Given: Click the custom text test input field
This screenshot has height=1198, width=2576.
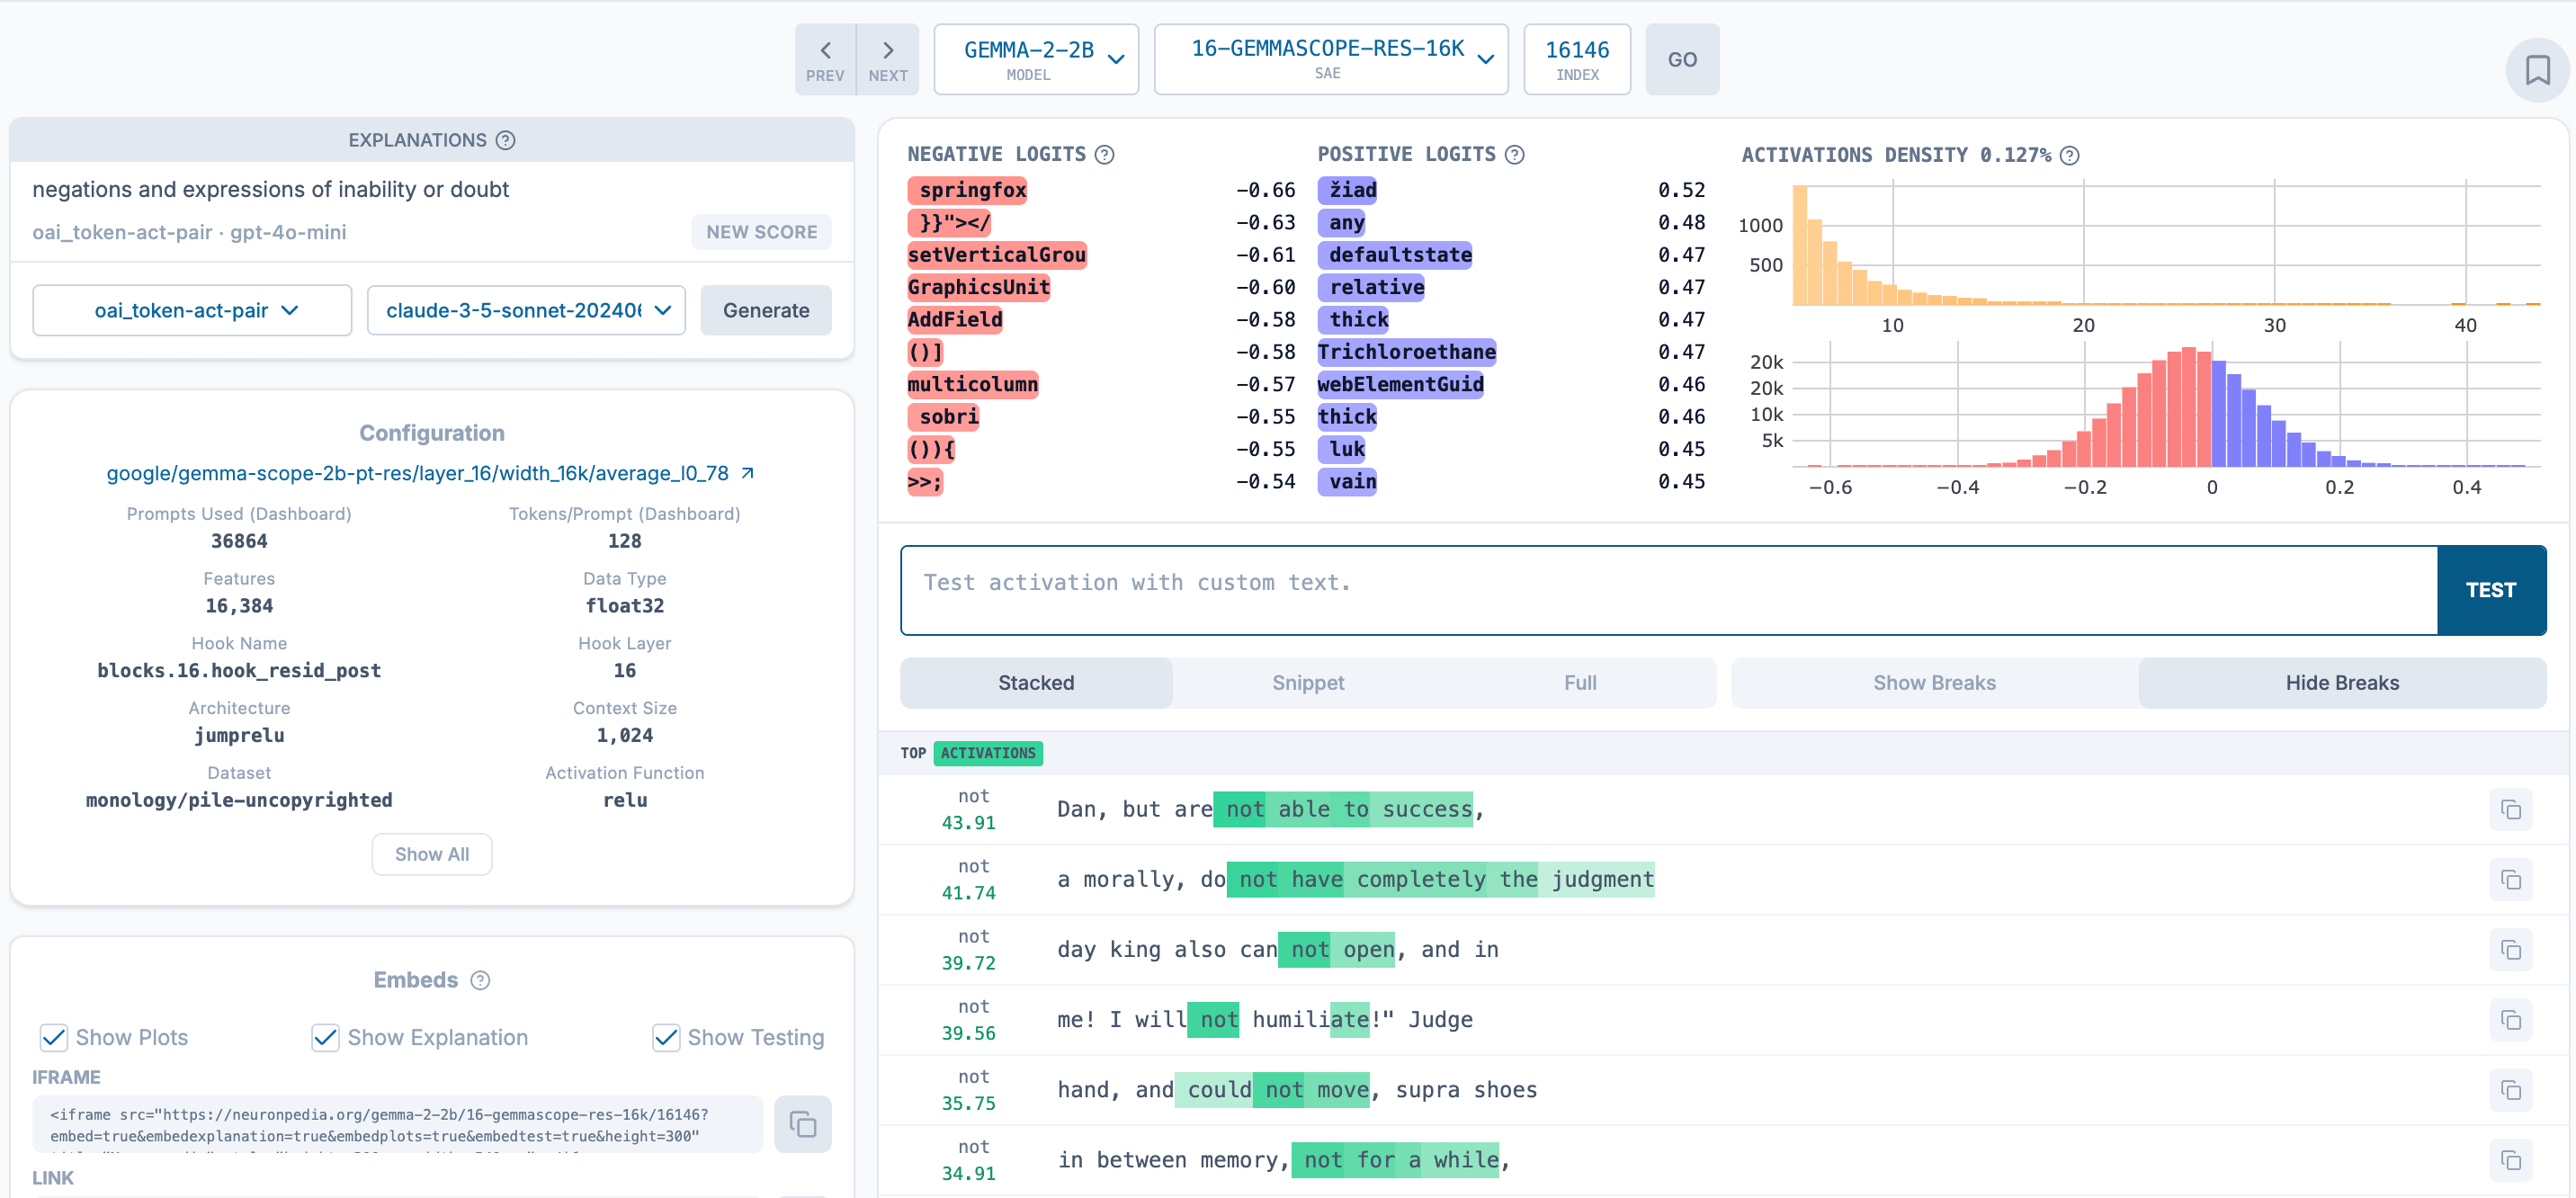Looking at the screenshot, I should [1668, 590].
